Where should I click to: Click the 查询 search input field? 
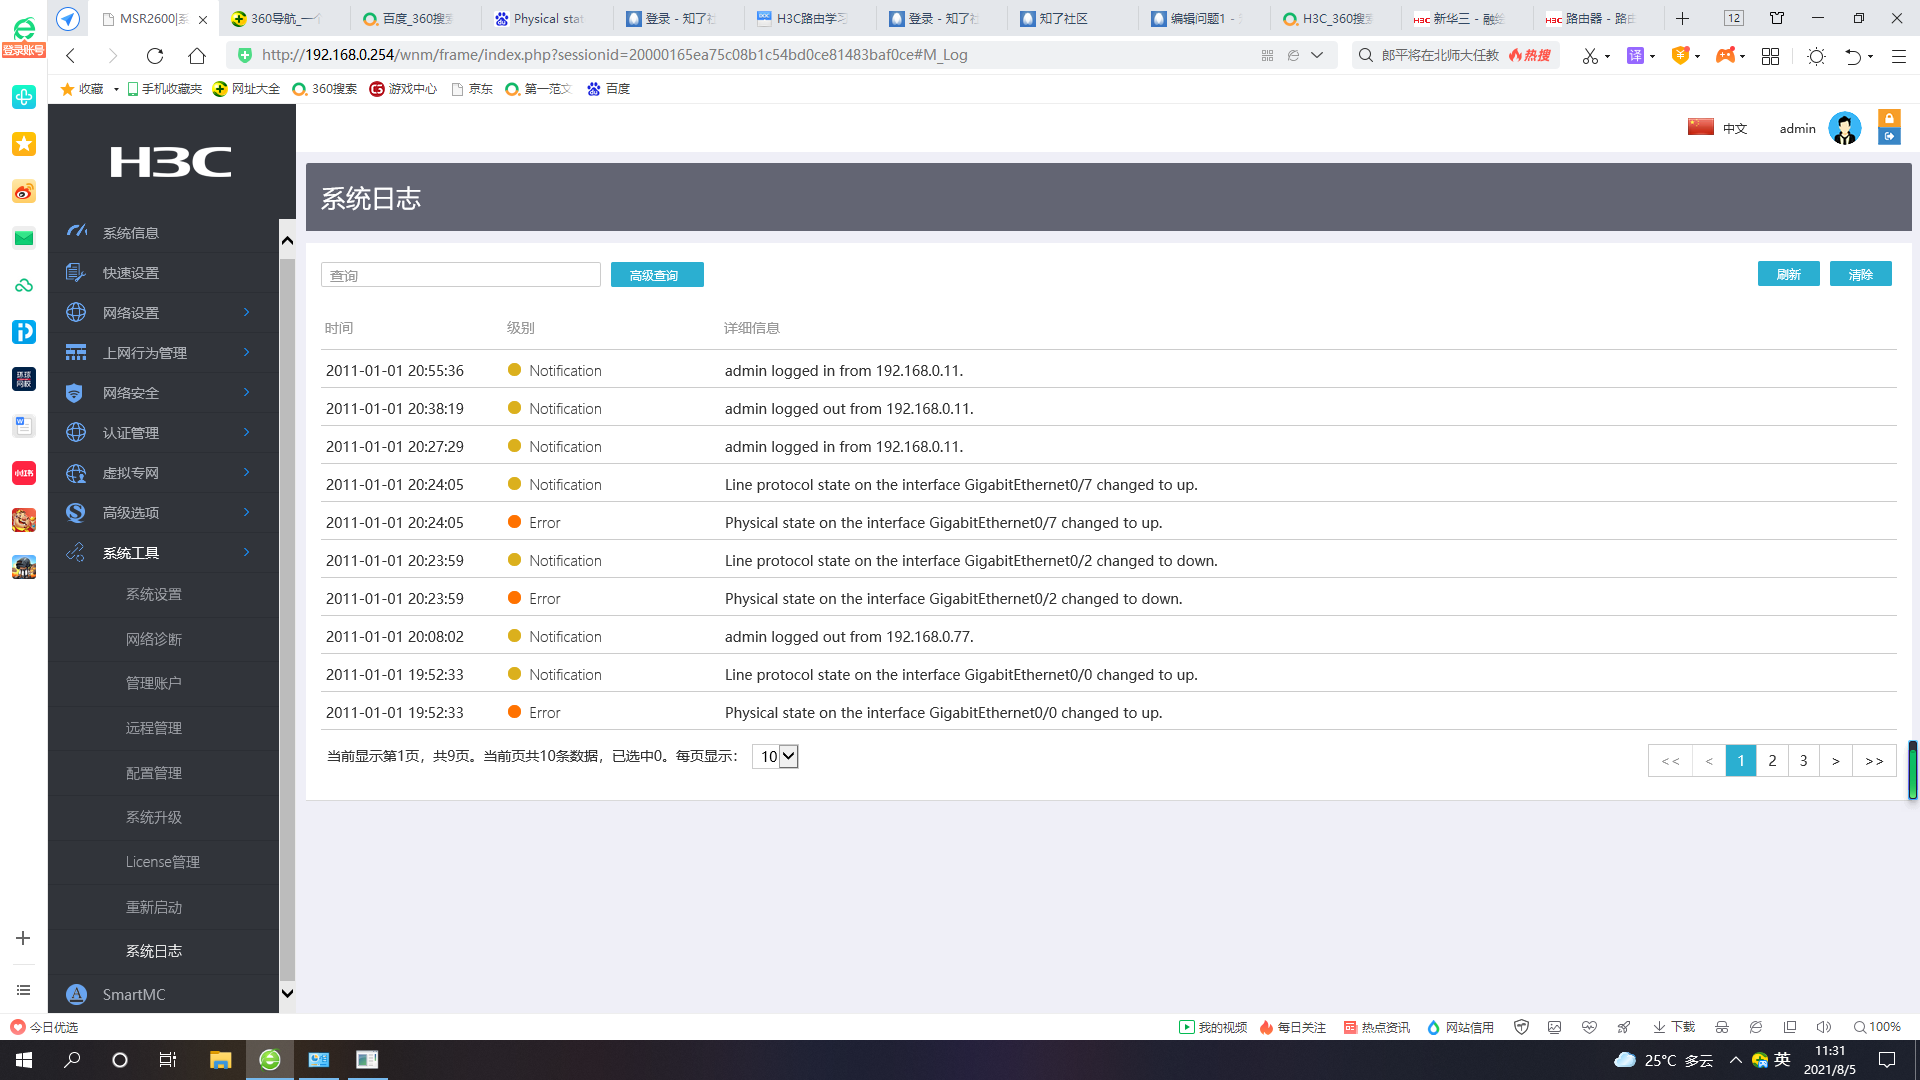460,275
